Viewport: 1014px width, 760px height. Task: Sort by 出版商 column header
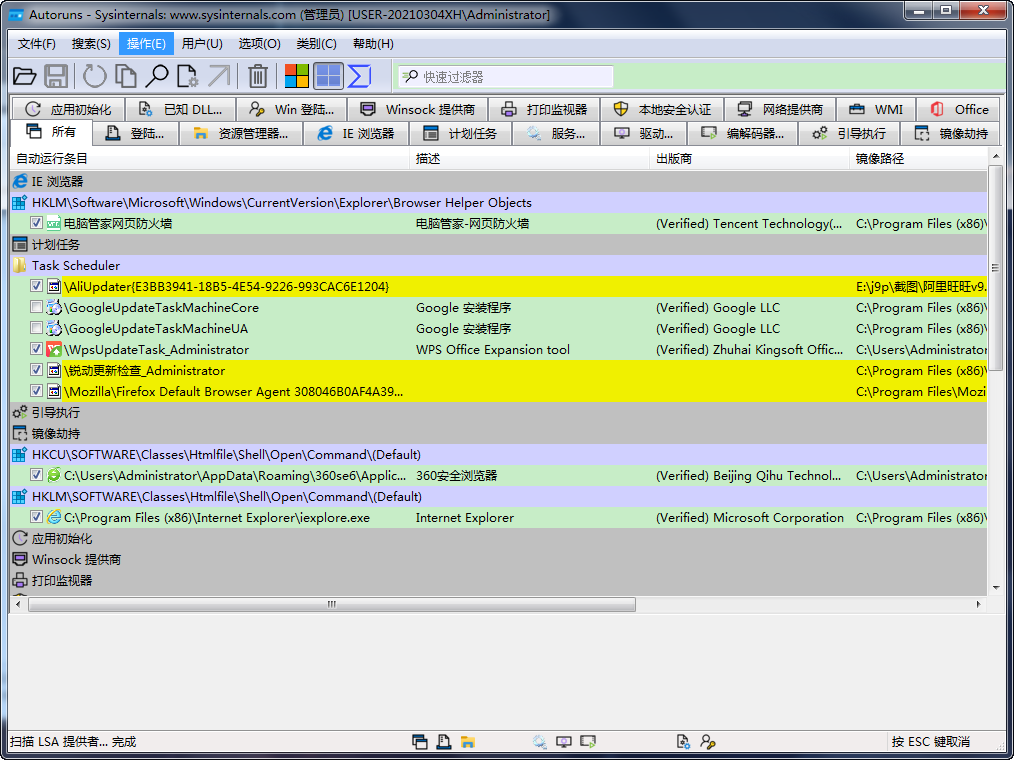point(750,158)
